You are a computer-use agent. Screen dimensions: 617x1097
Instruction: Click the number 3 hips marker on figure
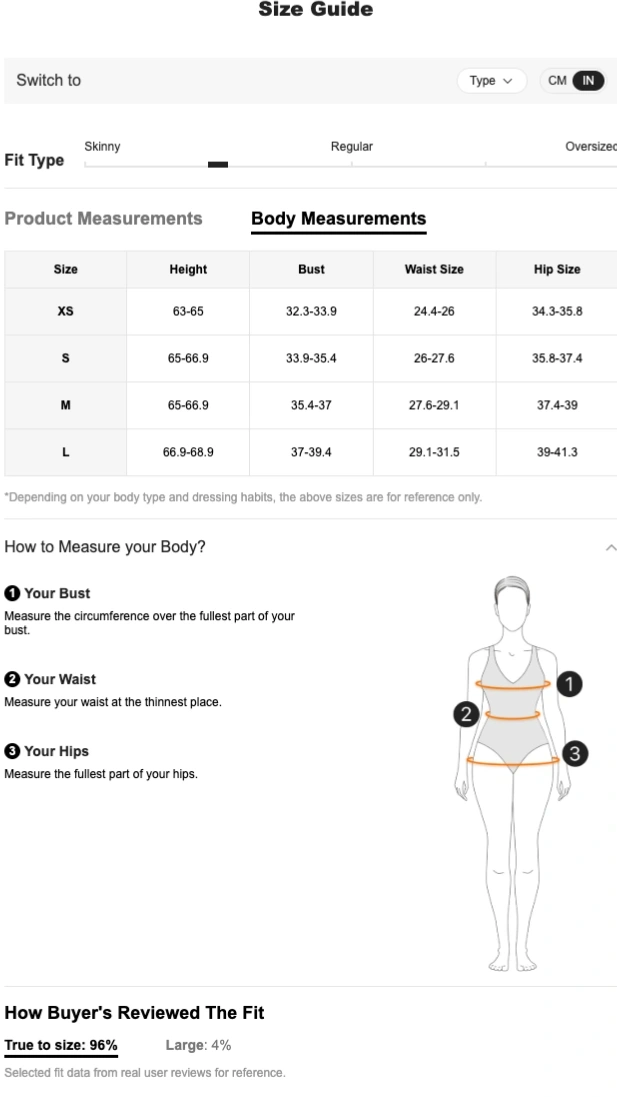click(x=575, y=754)
